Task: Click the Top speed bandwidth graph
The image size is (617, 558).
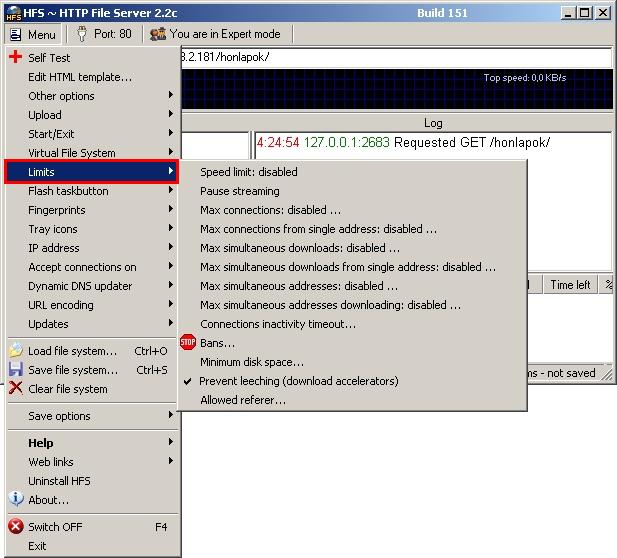Action: [397, 89]
